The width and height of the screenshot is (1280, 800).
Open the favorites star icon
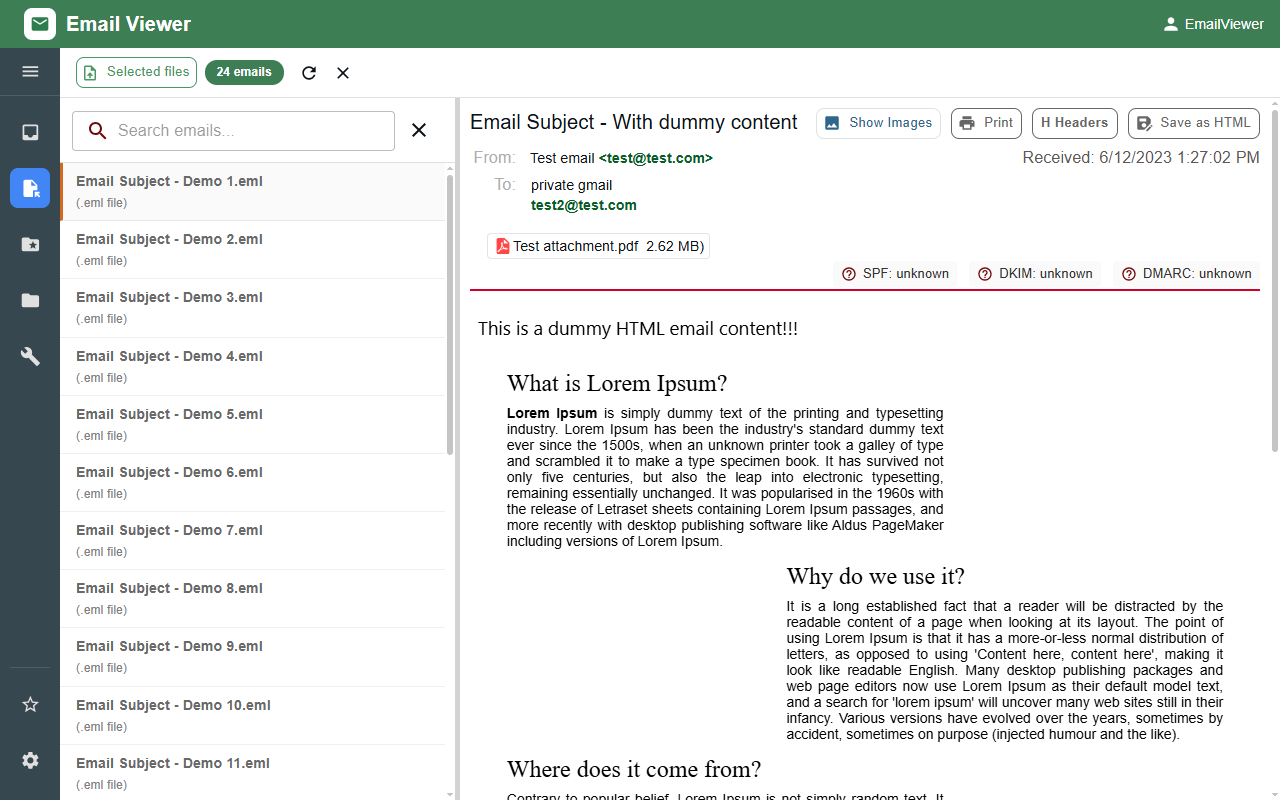(30, 704)
